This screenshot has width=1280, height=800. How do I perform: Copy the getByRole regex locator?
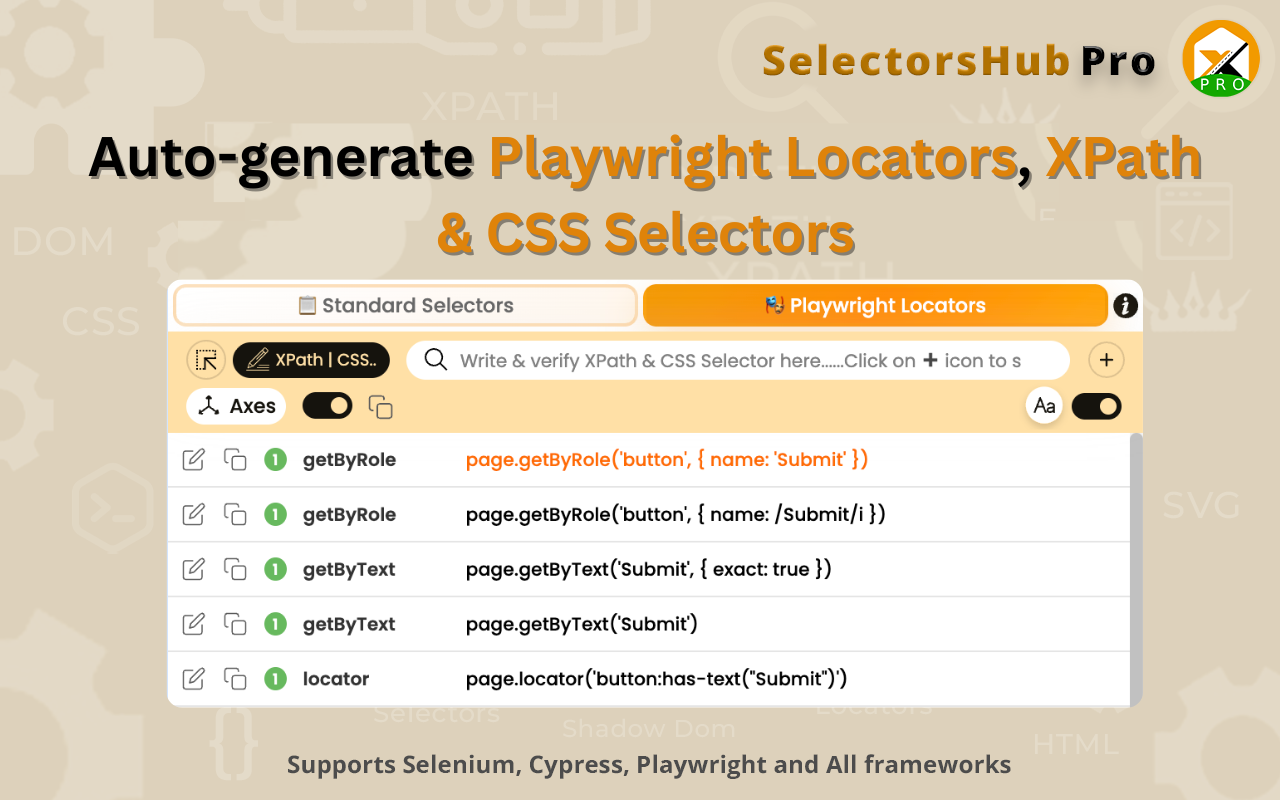tap(235, 514)
